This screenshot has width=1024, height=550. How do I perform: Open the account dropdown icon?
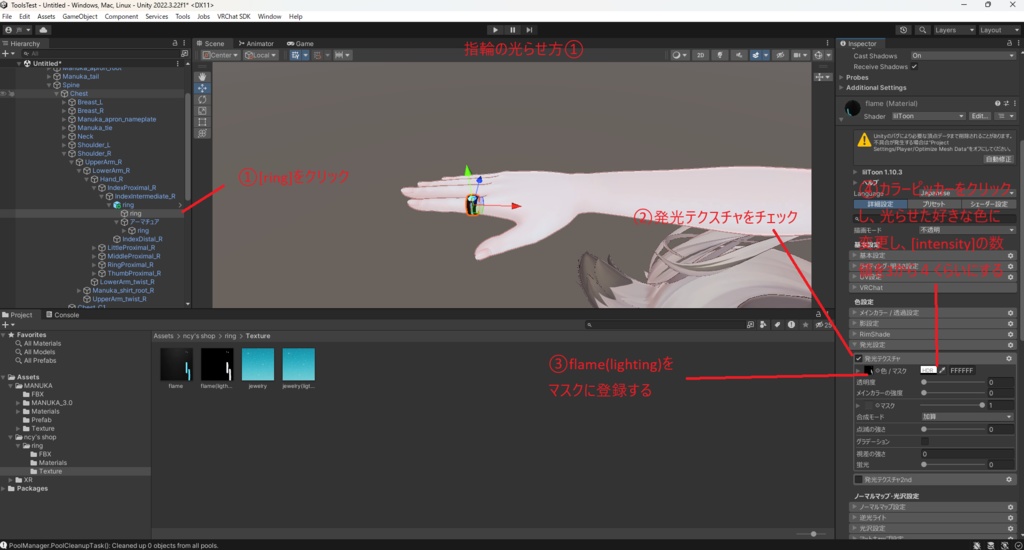tap(18, 30)
